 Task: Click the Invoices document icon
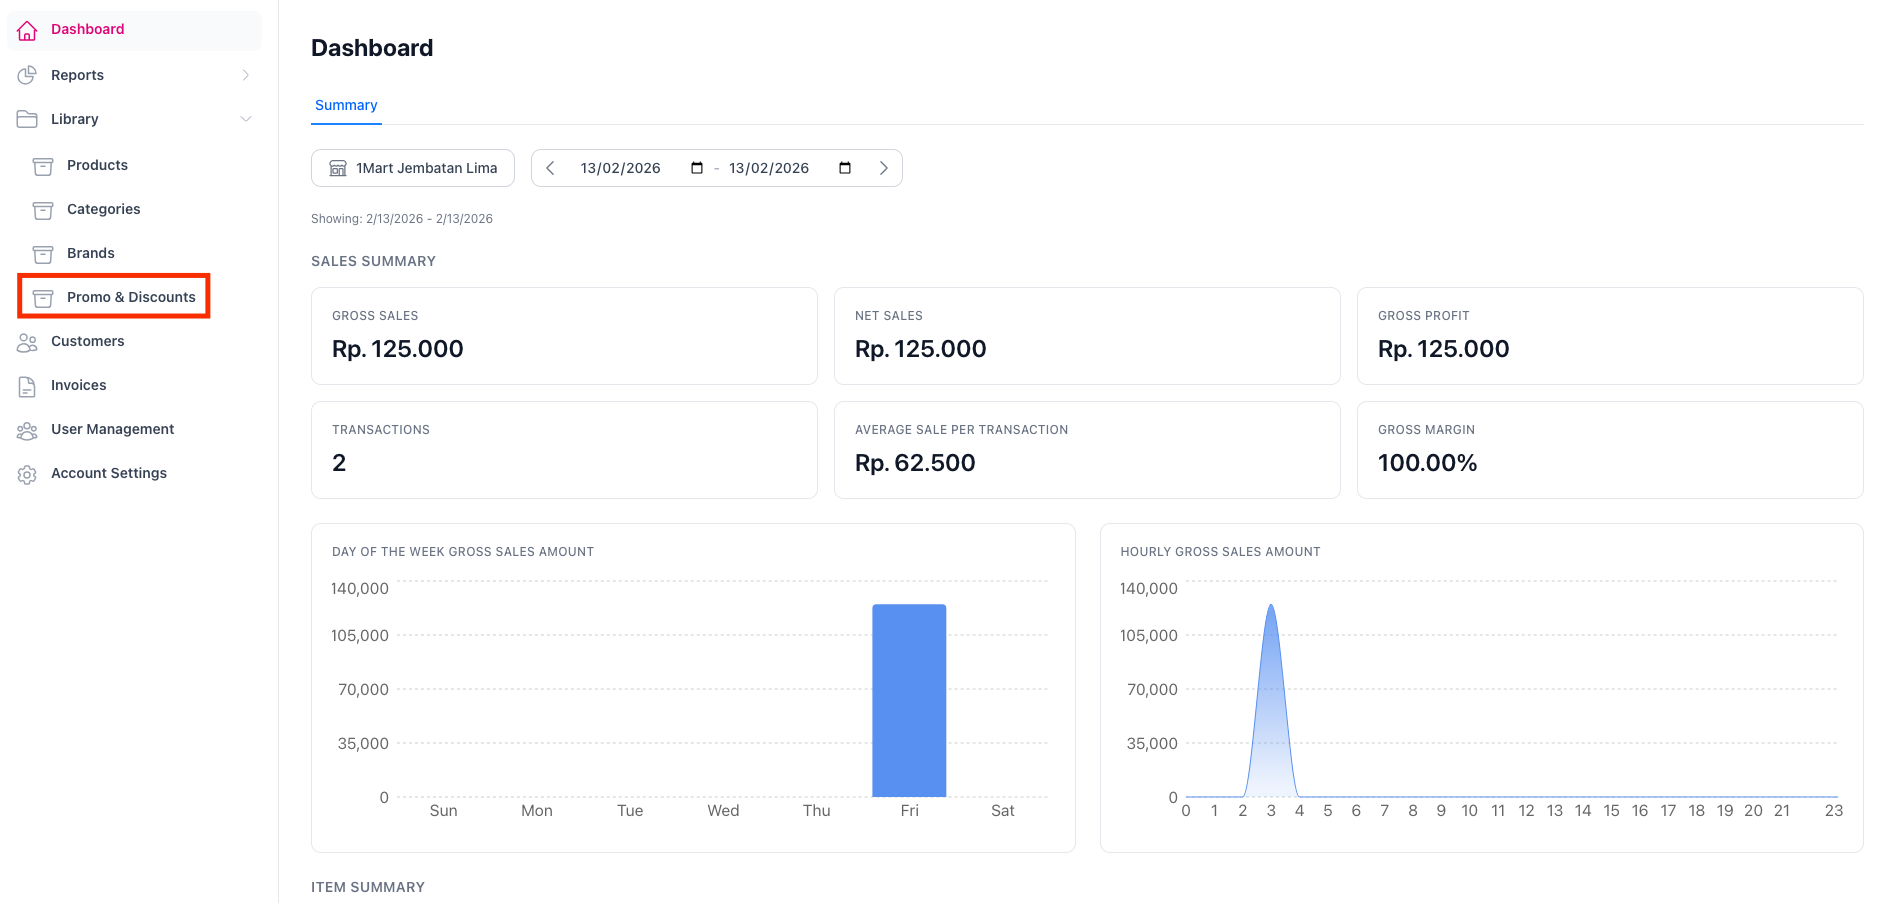coord(27,386)
